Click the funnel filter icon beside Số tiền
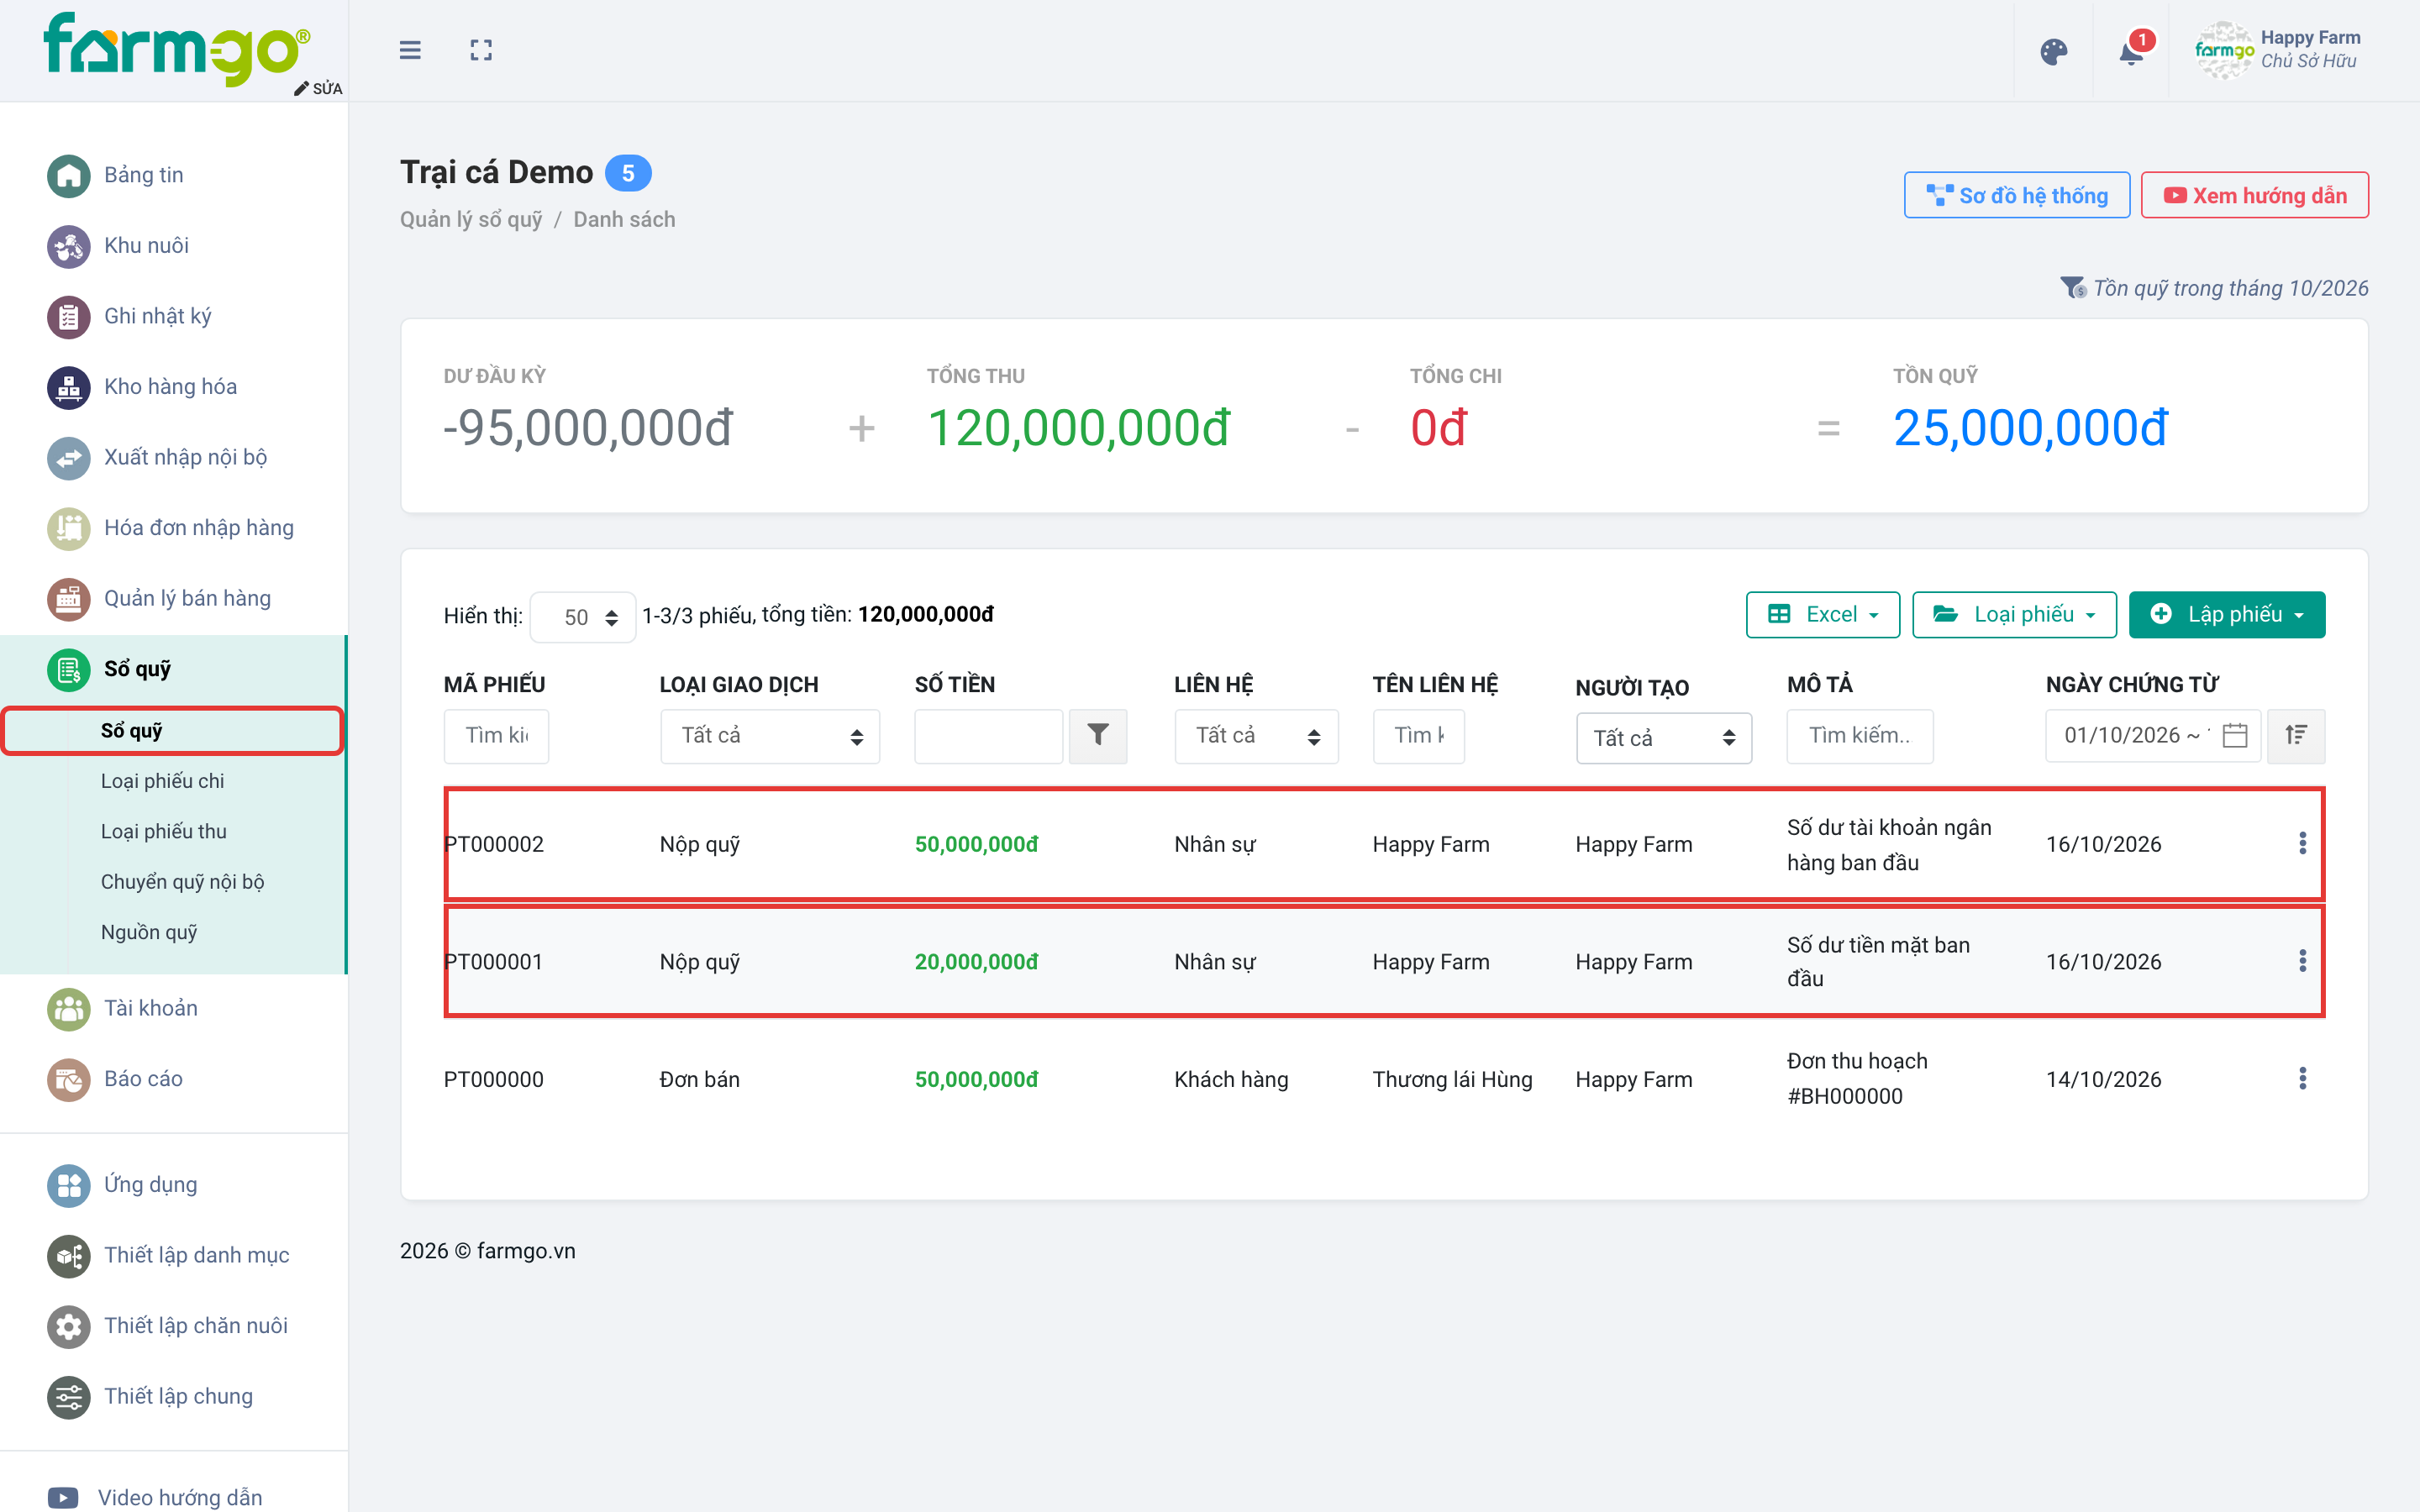Viewport: 2420px width, 1512px height. [1098, 736]
